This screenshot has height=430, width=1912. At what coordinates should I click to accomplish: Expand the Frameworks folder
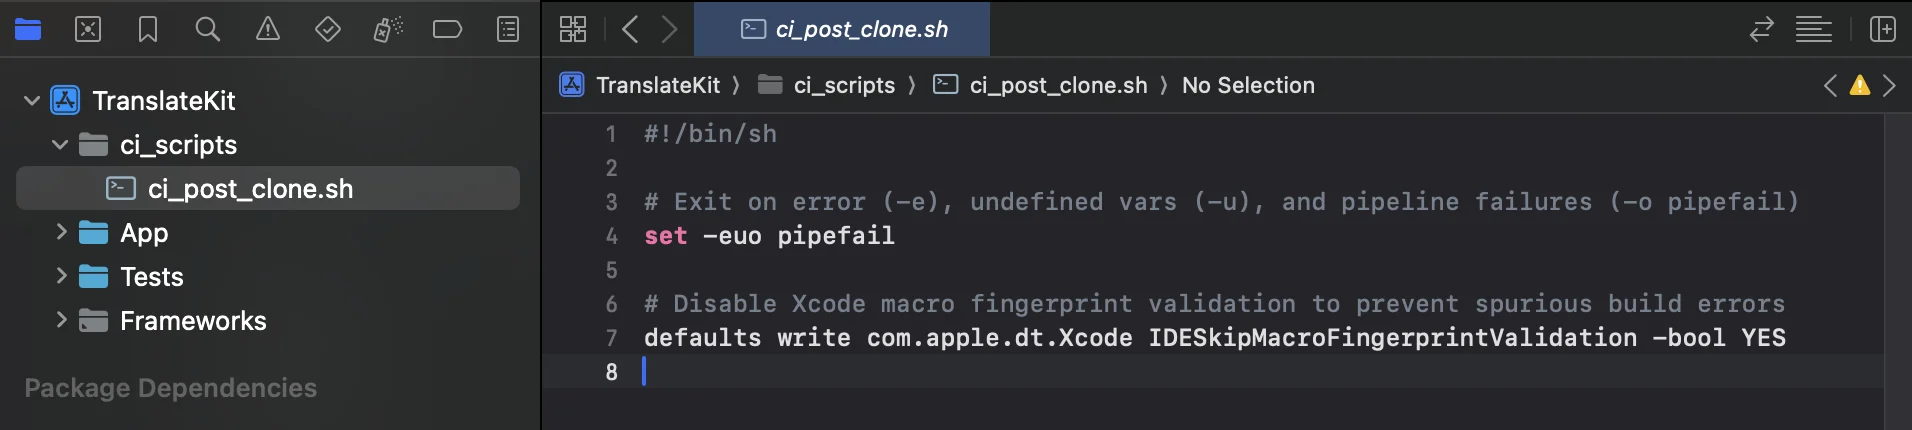point(61,321)
